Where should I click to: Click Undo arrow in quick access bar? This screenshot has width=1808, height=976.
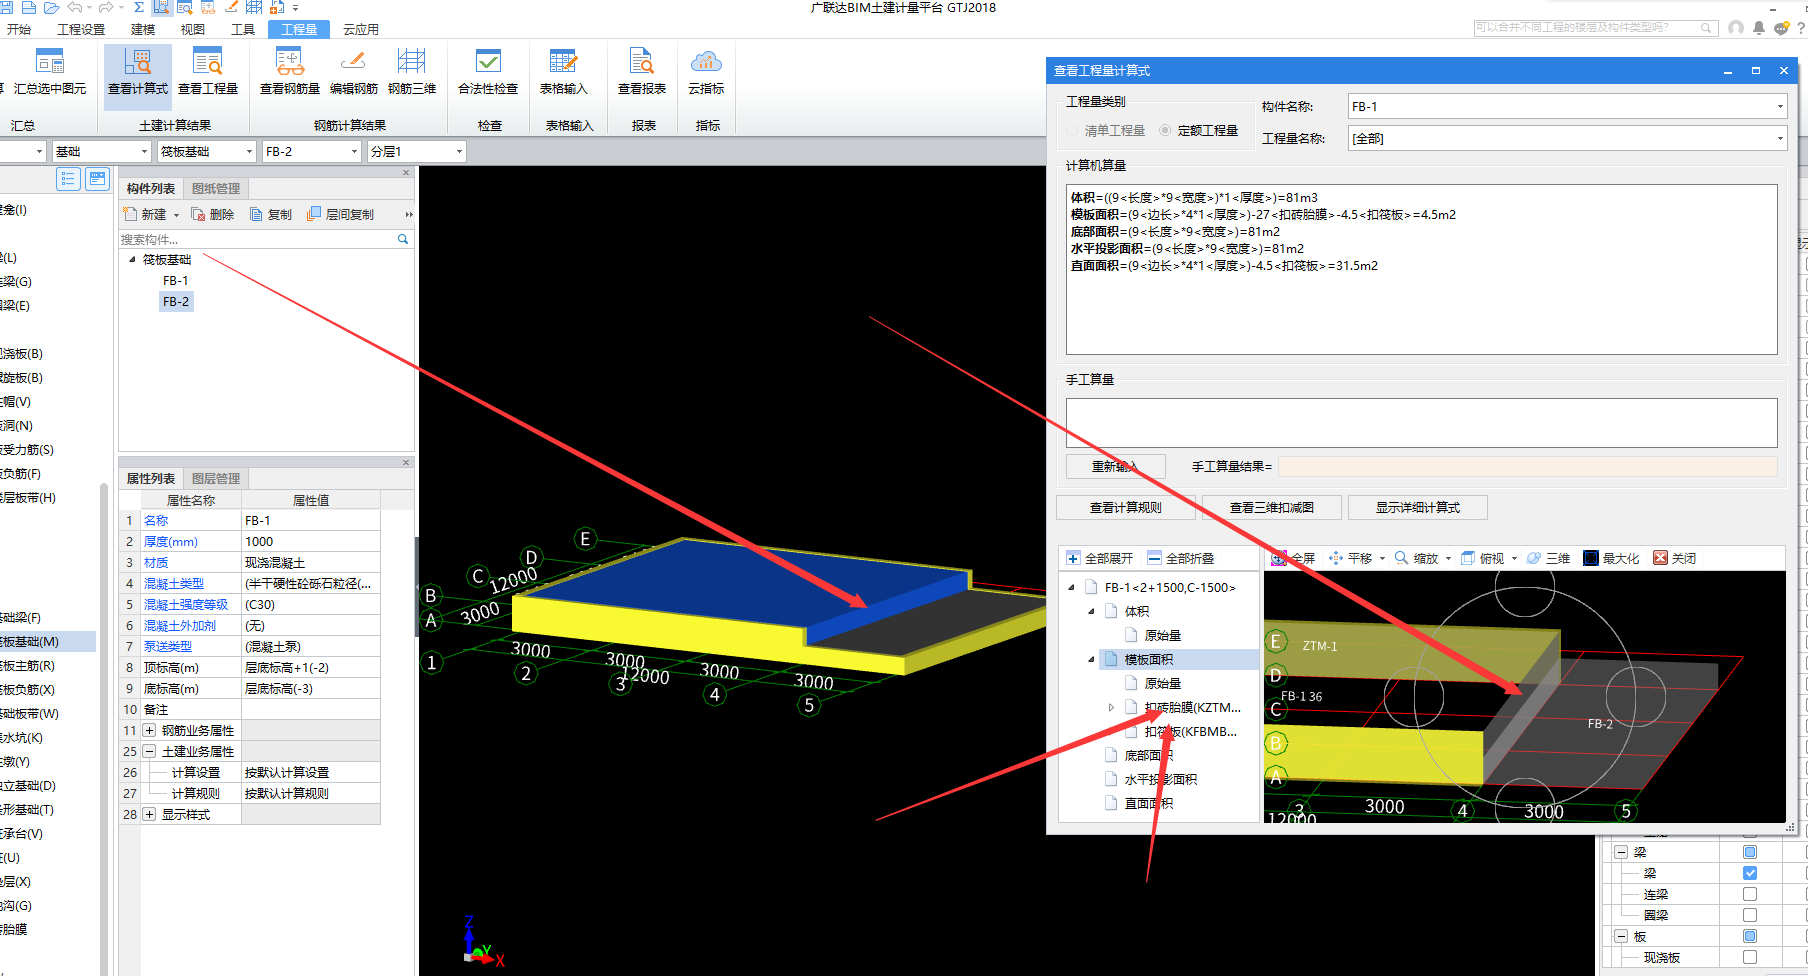75,7
